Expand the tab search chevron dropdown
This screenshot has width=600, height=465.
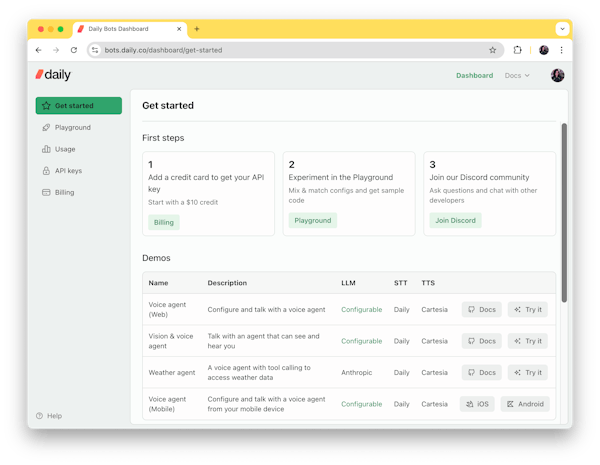[x=562, y=29]
